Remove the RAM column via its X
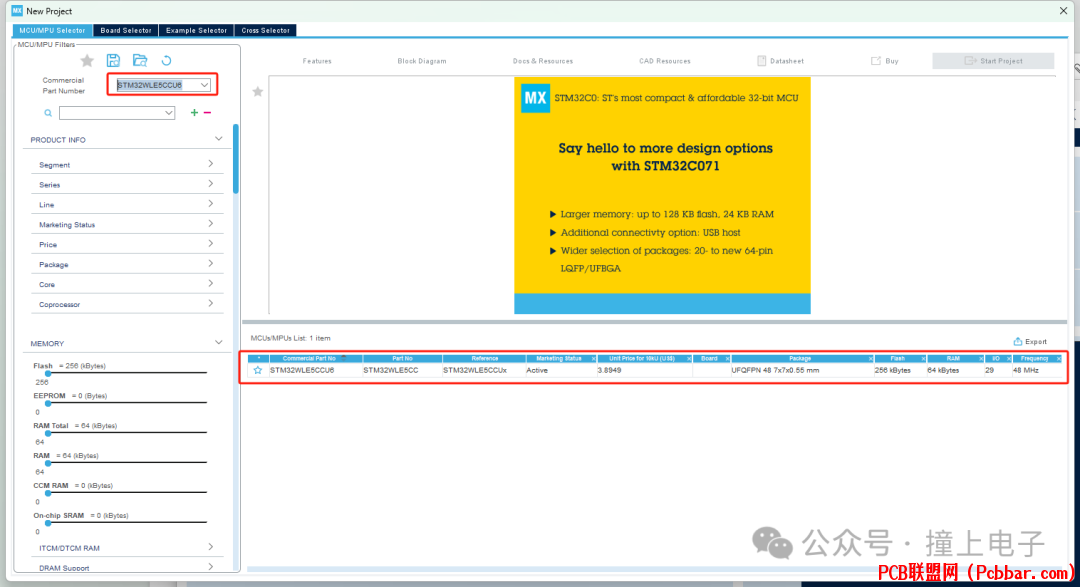Viewport: 1080px width, 587px height. 981,359
